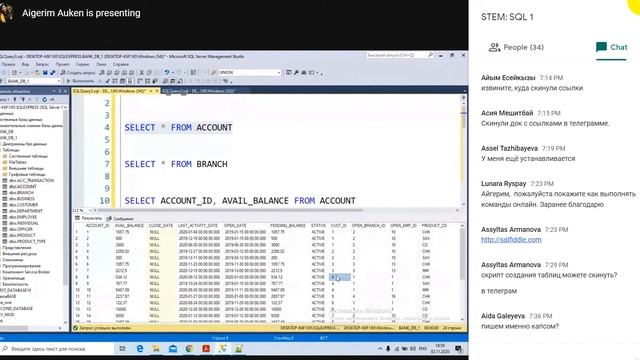
Task: Click the notification center icon in system tray
Action: pos(459,349)
